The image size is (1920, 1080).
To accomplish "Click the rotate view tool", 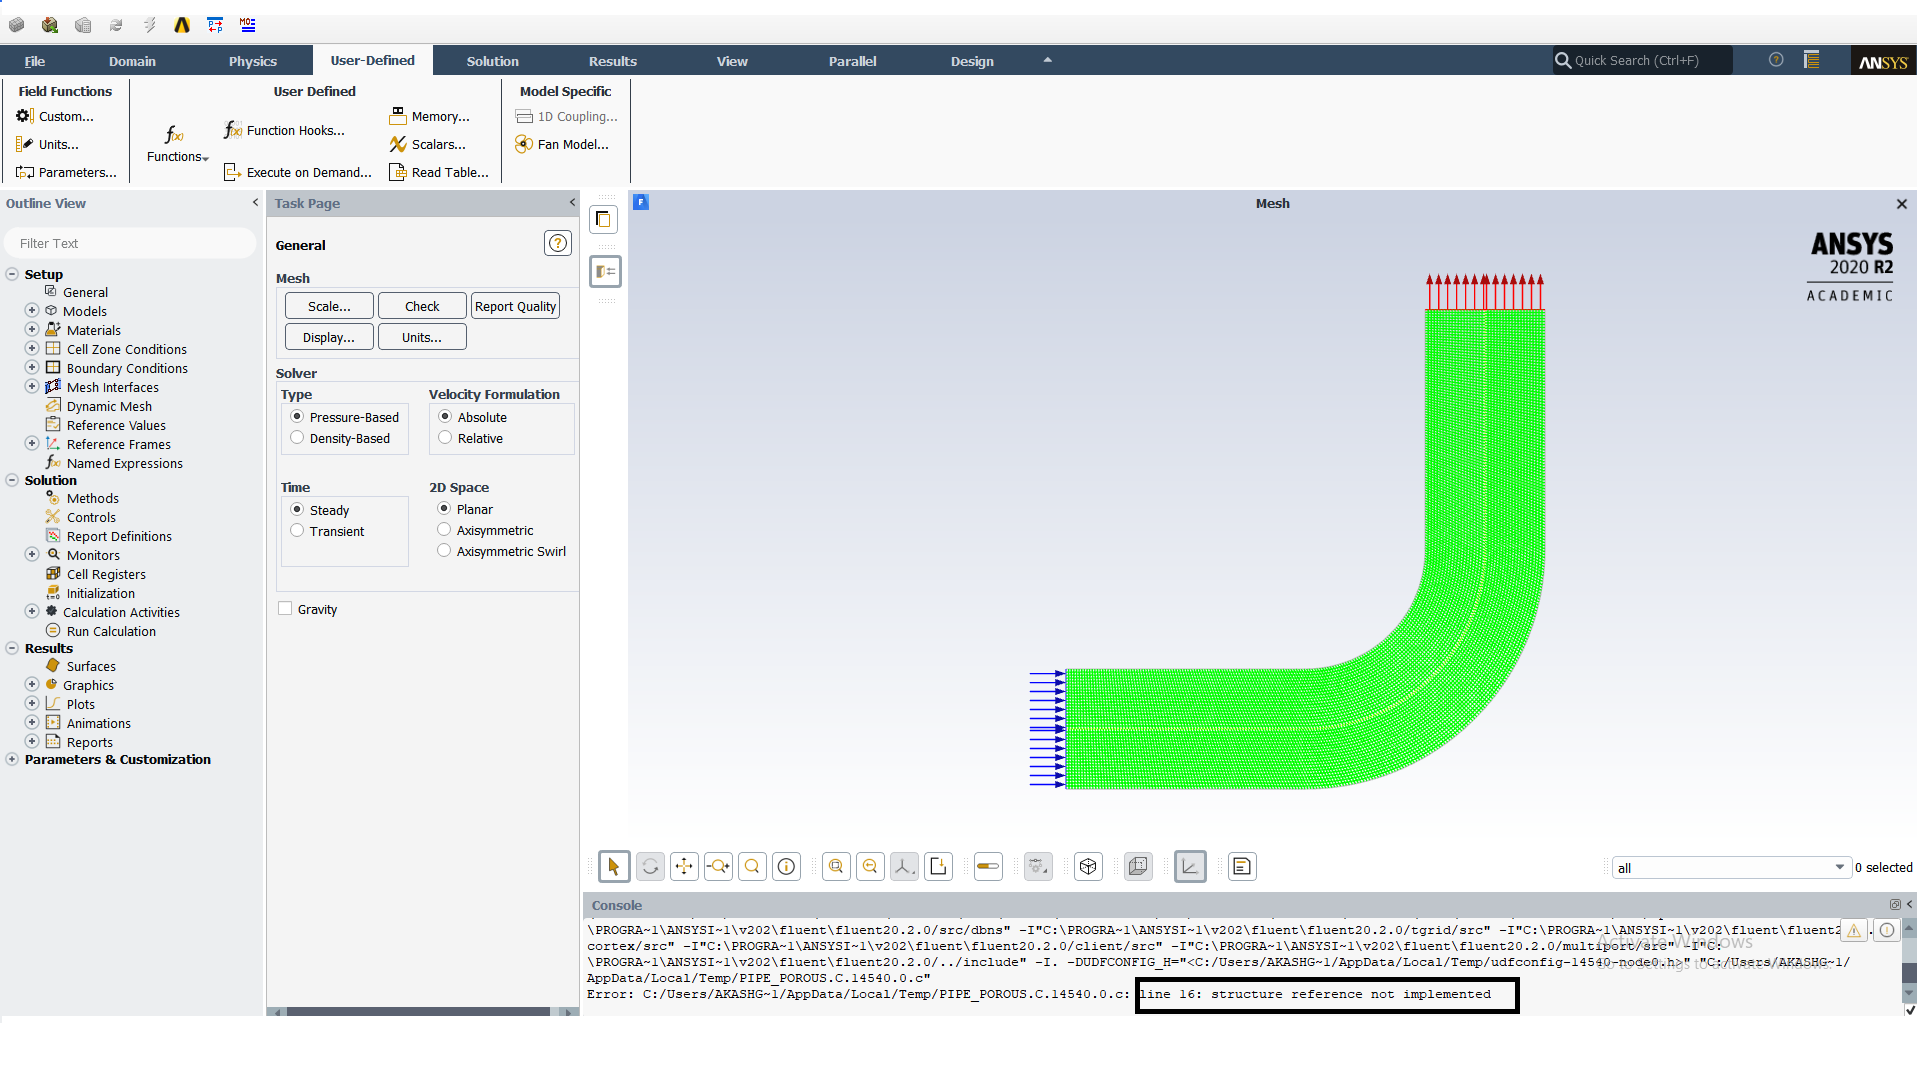I will (650, 867).
